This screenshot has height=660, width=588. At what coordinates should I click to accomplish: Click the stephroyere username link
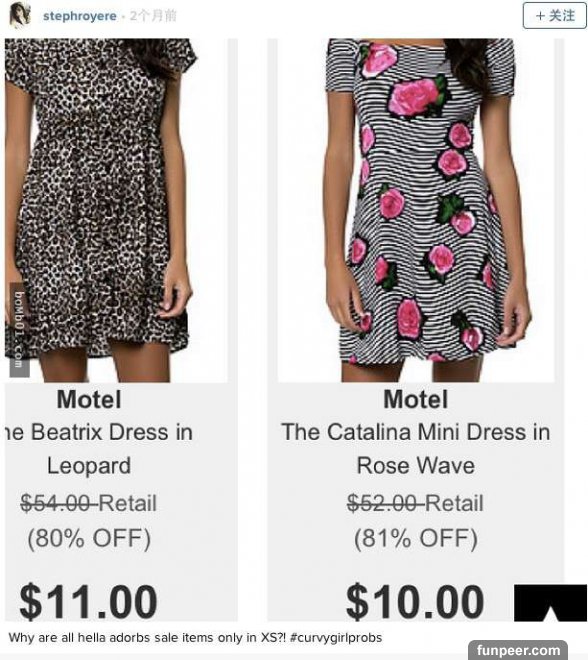click(80, 16)
